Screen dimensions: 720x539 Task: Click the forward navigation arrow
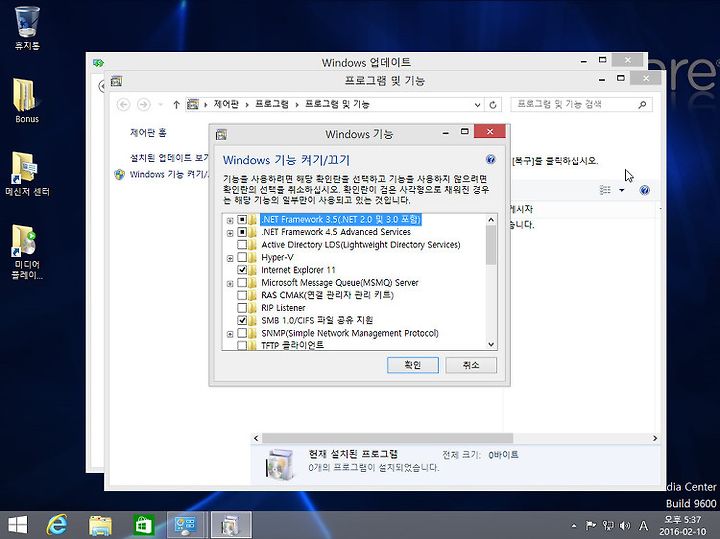(x=144, y=105)
